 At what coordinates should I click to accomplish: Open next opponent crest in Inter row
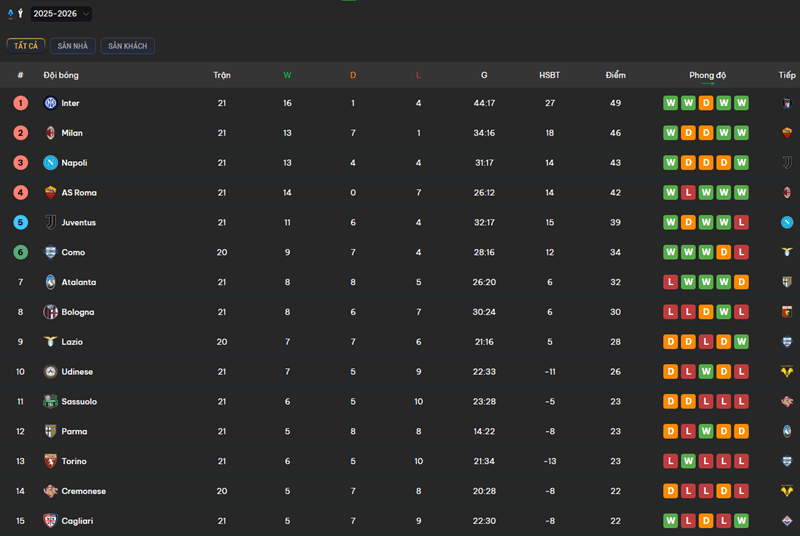click(787, 103)
